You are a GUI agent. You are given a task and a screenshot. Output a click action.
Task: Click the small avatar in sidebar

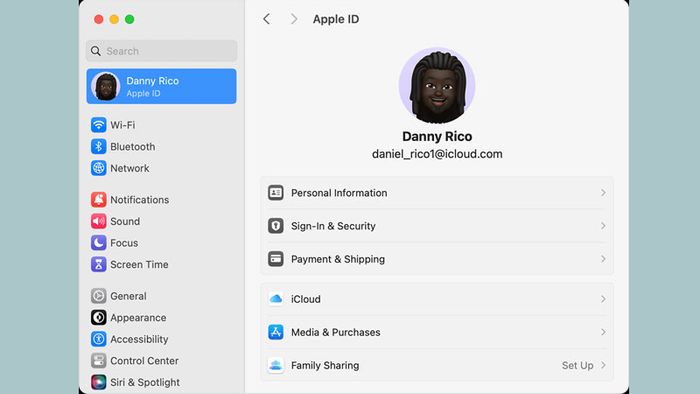click(x=106, y=87)
